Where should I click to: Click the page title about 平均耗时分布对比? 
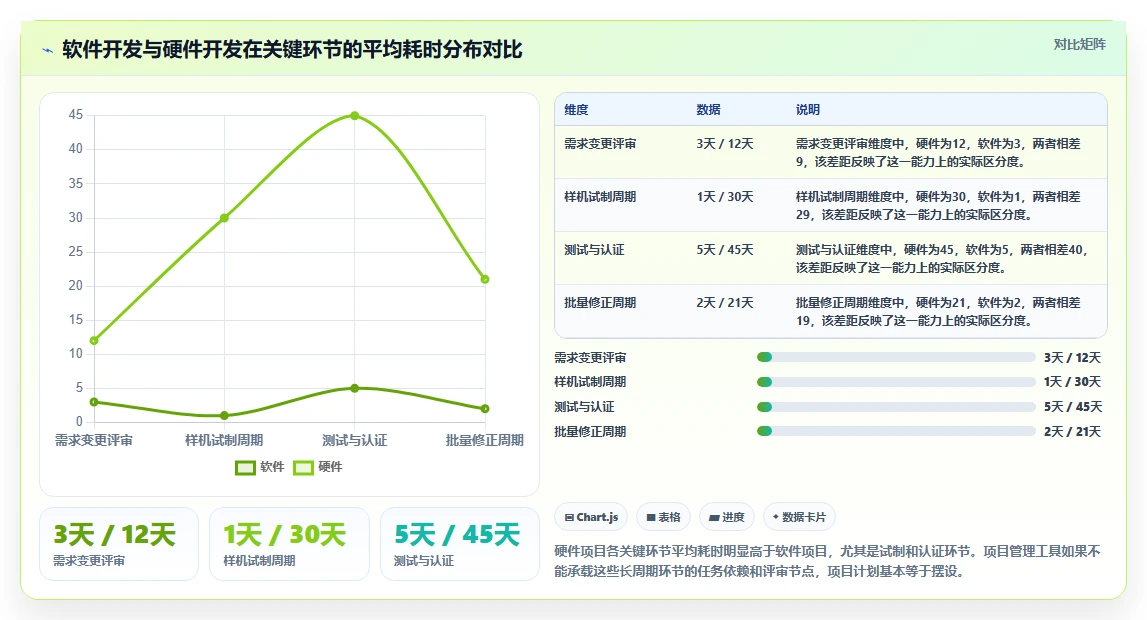(x=292, y=50)
